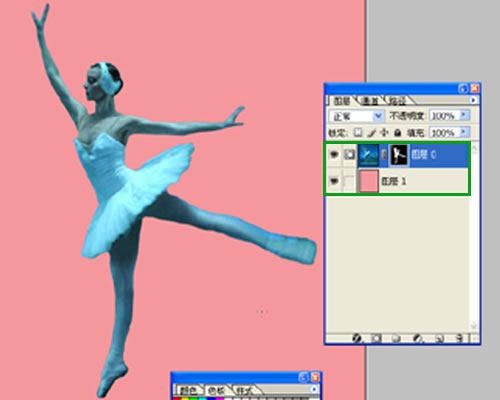Viewport: 500px width, 400px height.
Task: Expand the fill 100% slider arrow
Action: click(464, 132)
